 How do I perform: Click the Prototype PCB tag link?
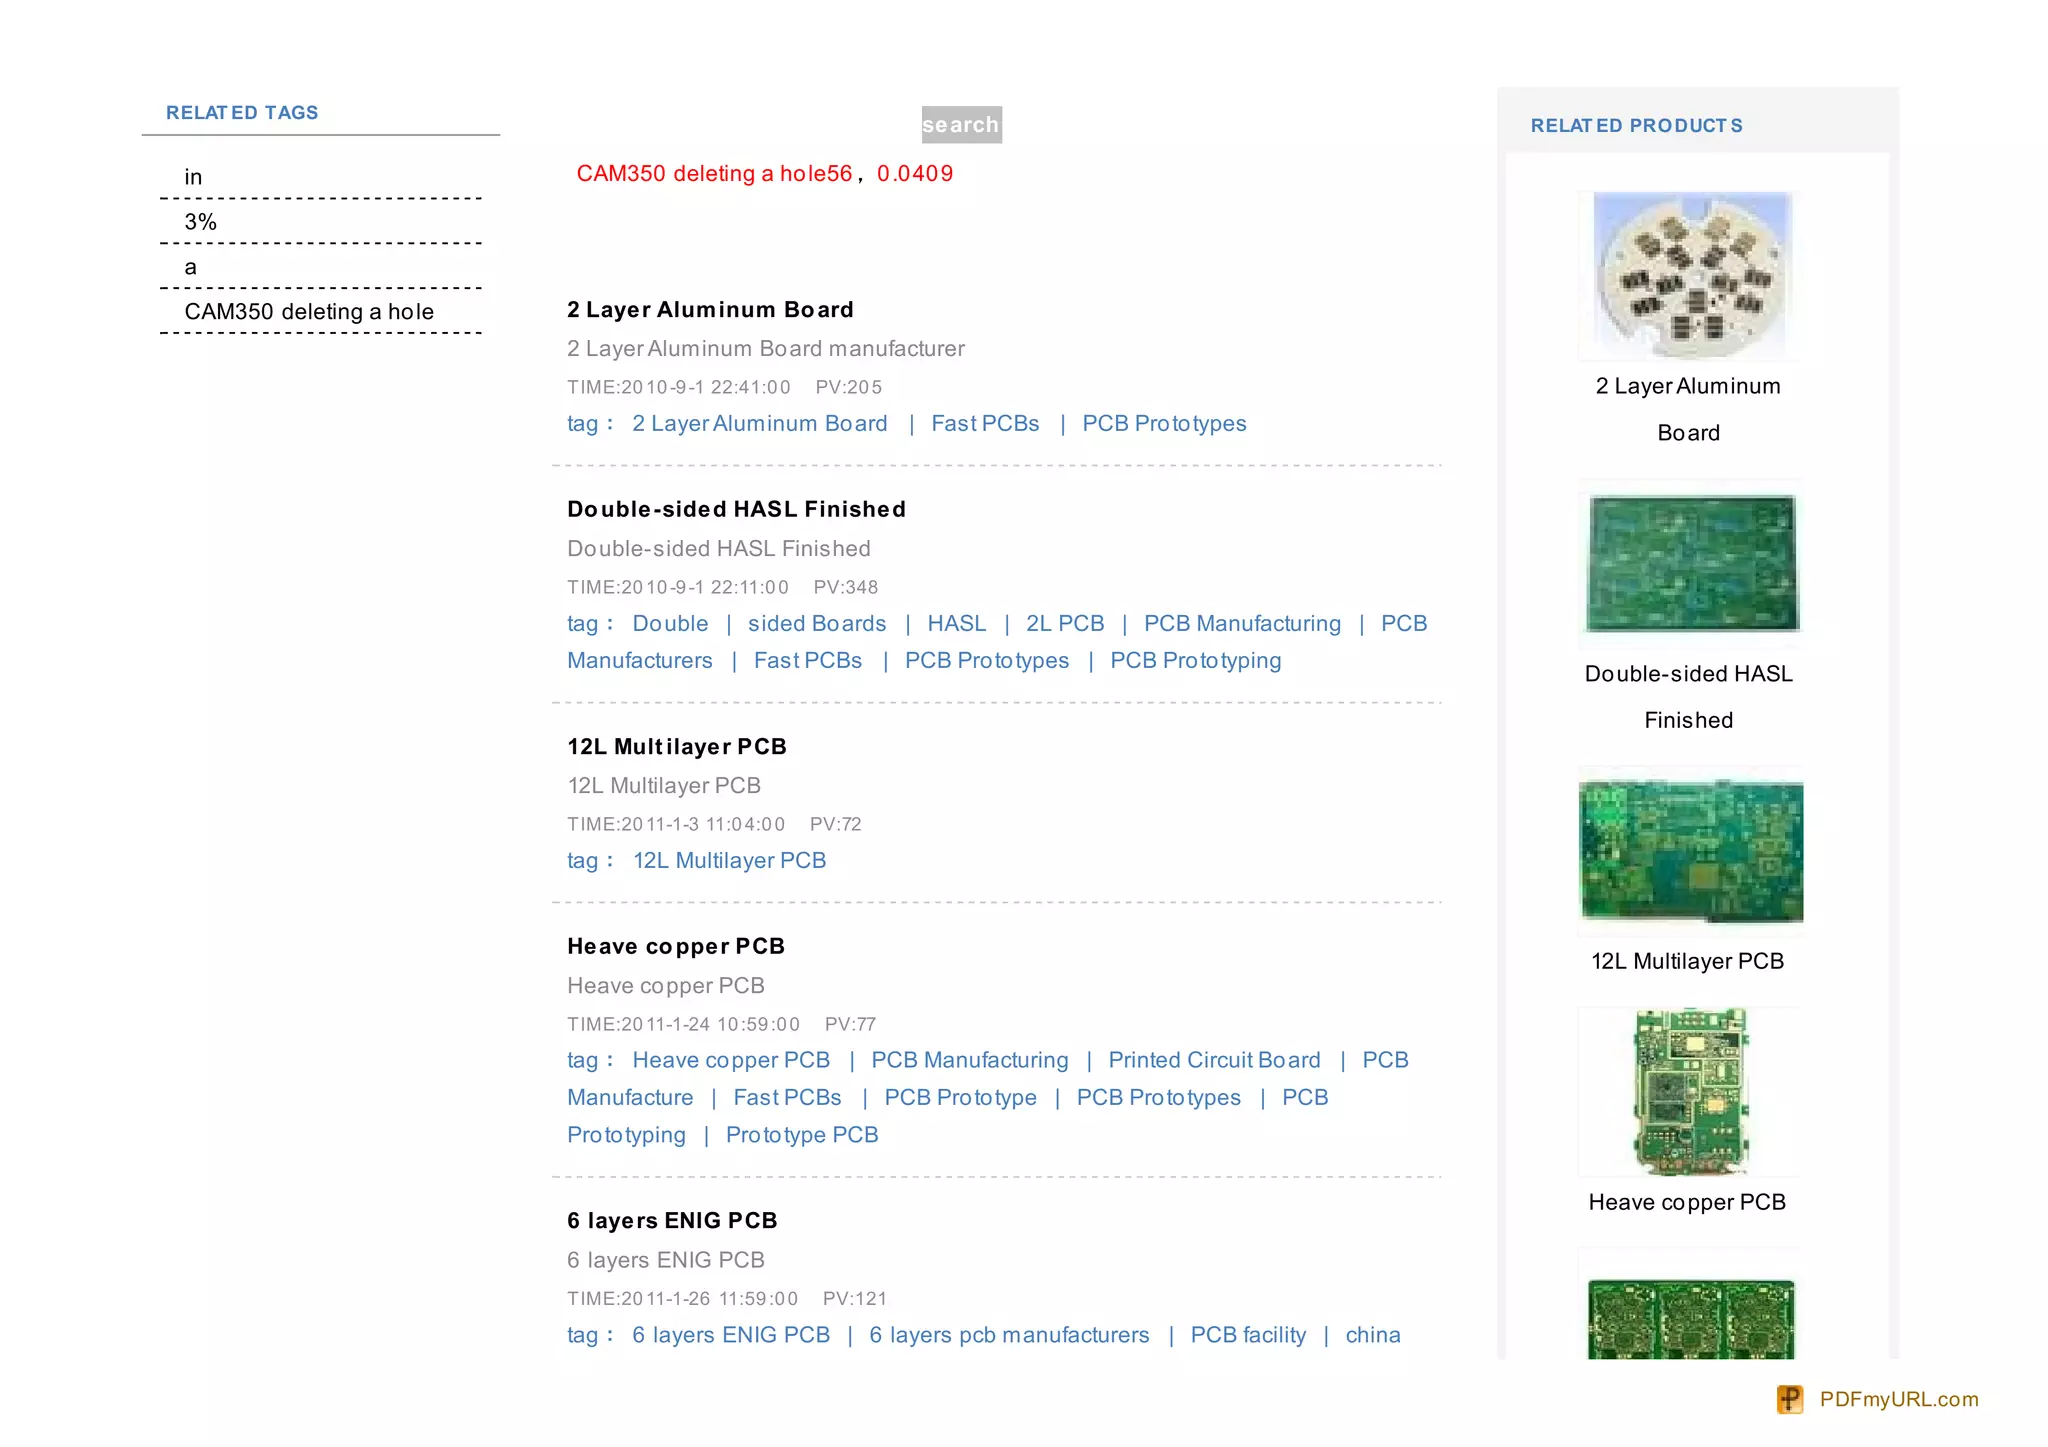point(802,1135)
